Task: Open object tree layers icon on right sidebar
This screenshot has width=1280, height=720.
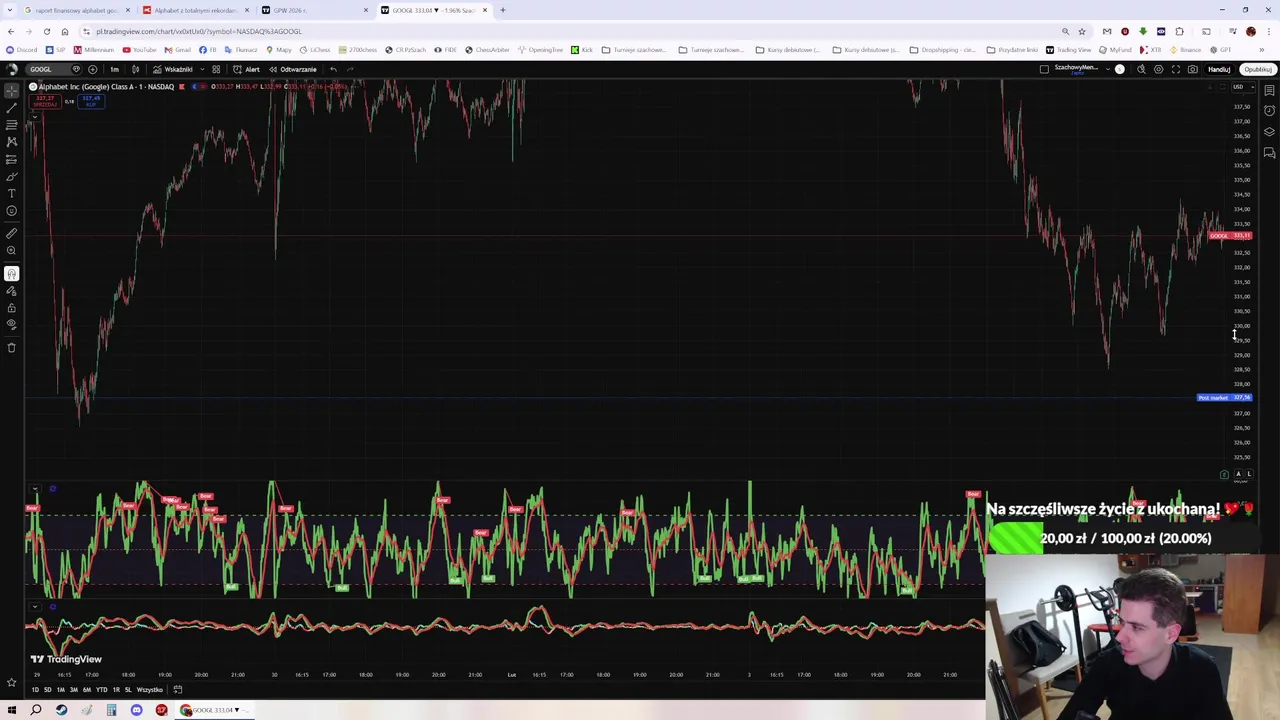Action: 1269,132
